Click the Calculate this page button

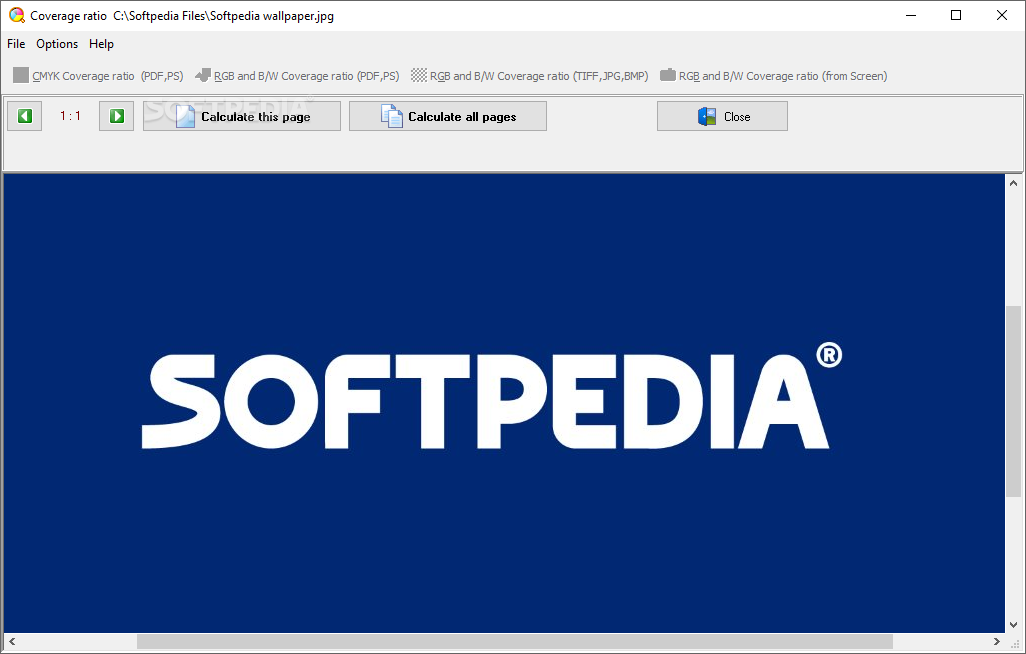click(x=242, y=116)
